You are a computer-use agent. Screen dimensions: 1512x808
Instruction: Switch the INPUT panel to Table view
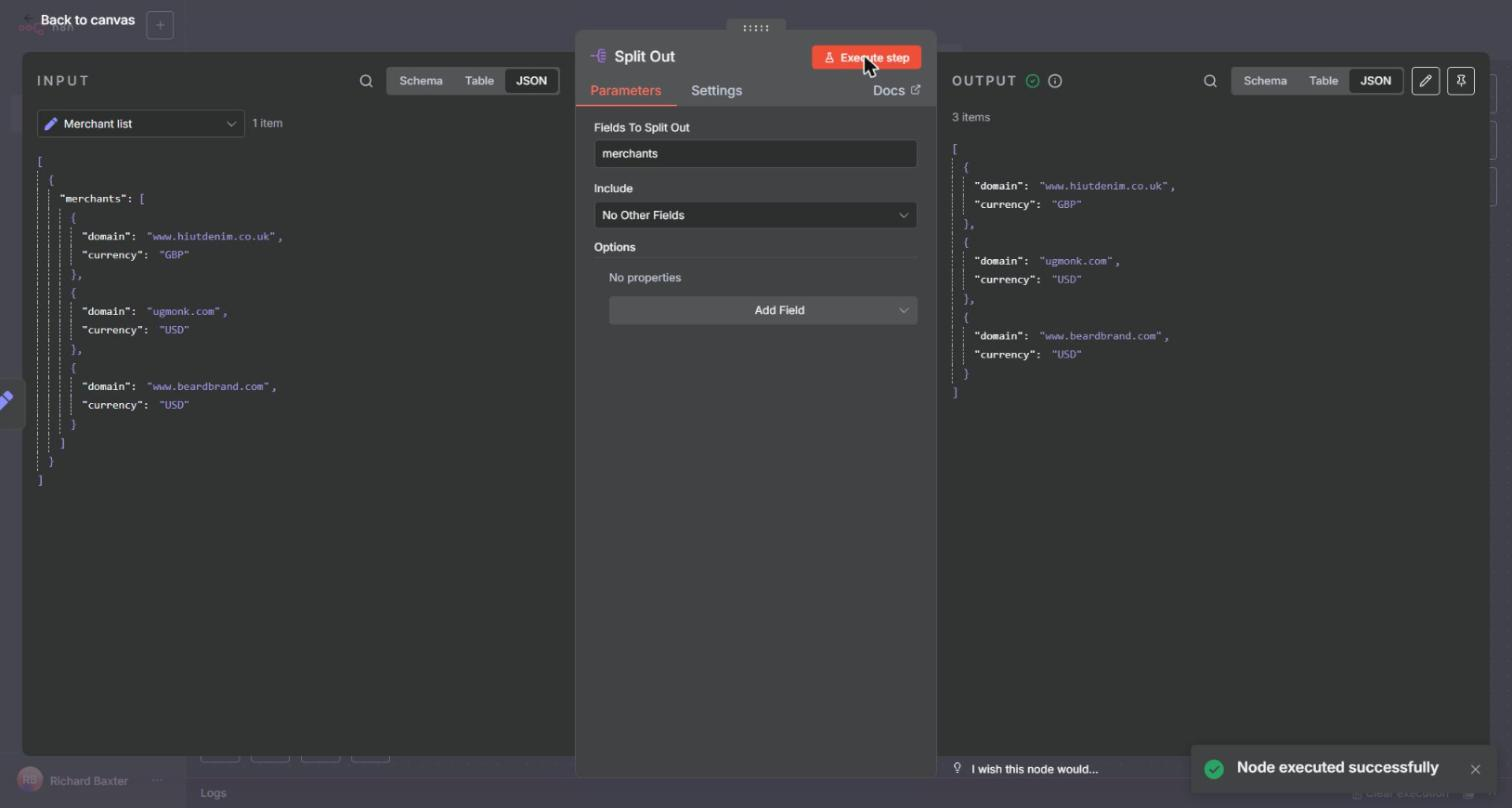[x=479, y=81]
